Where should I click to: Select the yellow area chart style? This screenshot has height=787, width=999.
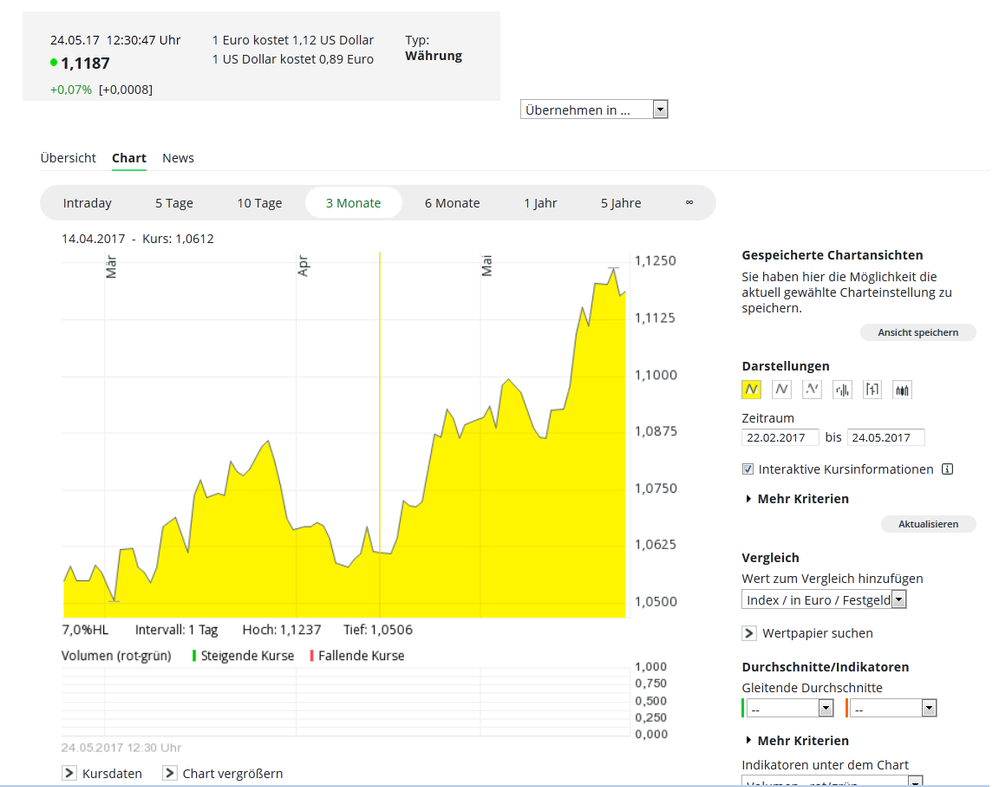pos(750,389)
